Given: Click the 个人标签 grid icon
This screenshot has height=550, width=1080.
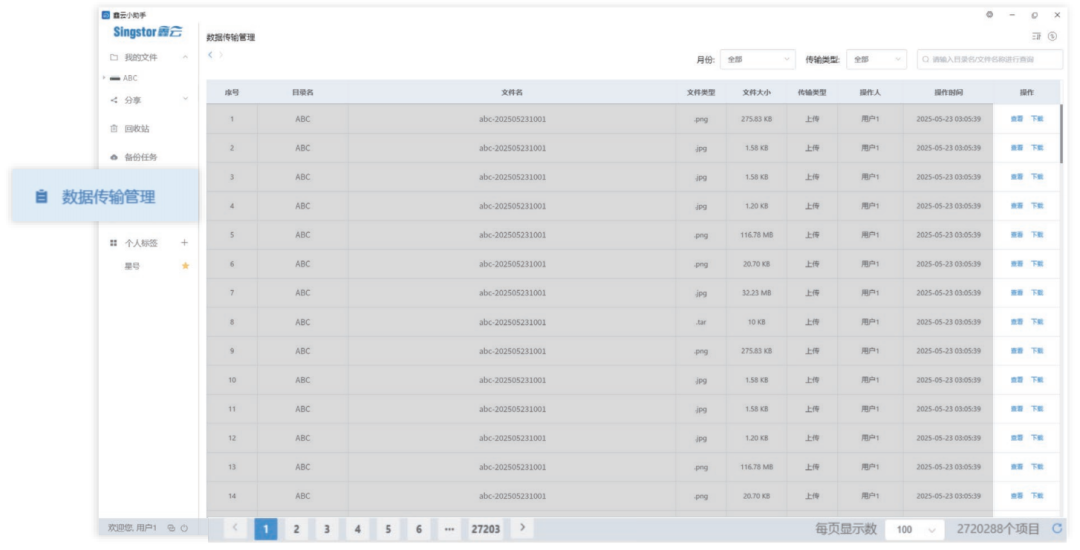Looking at the screenshot, I should [114, 243].
